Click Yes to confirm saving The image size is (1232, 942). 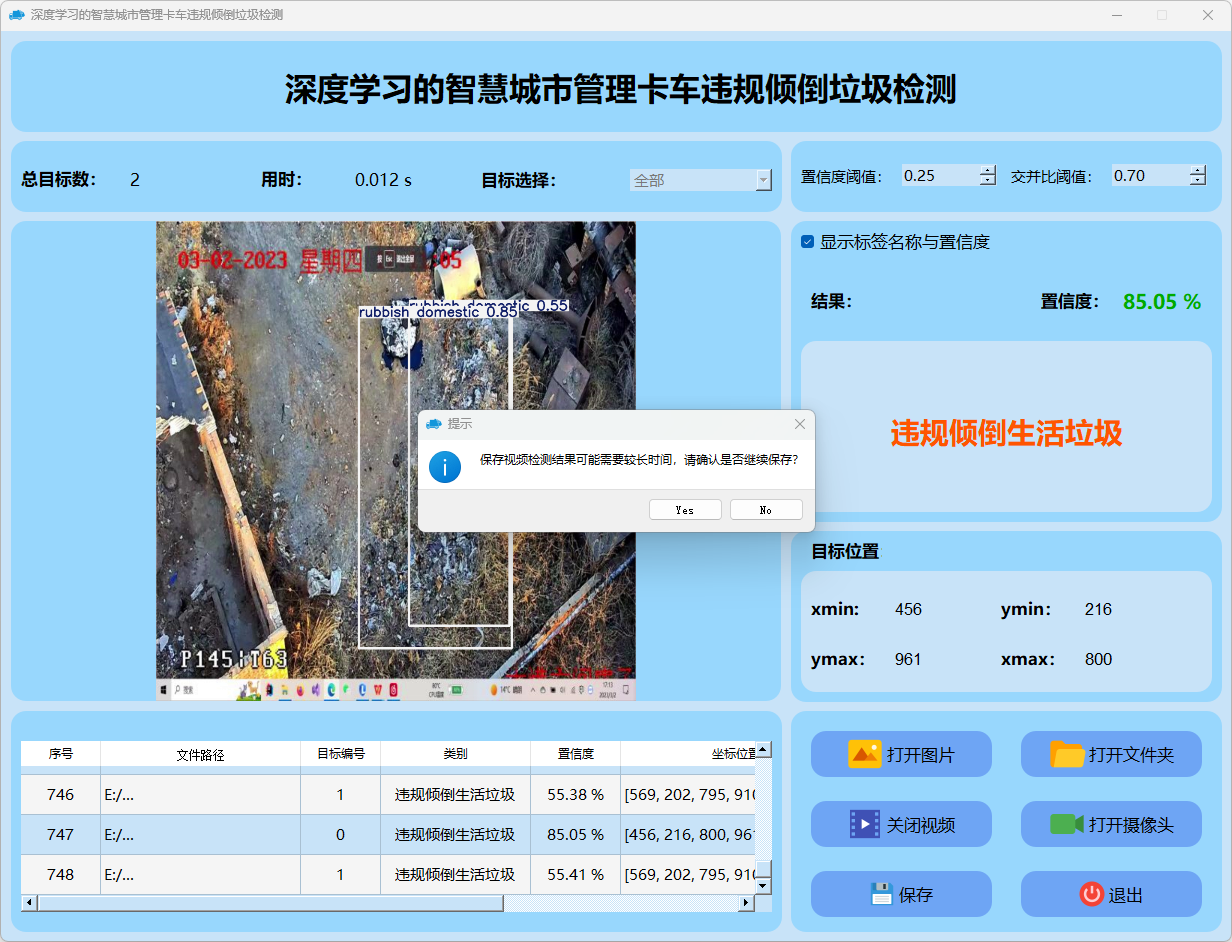pos(685,510)
